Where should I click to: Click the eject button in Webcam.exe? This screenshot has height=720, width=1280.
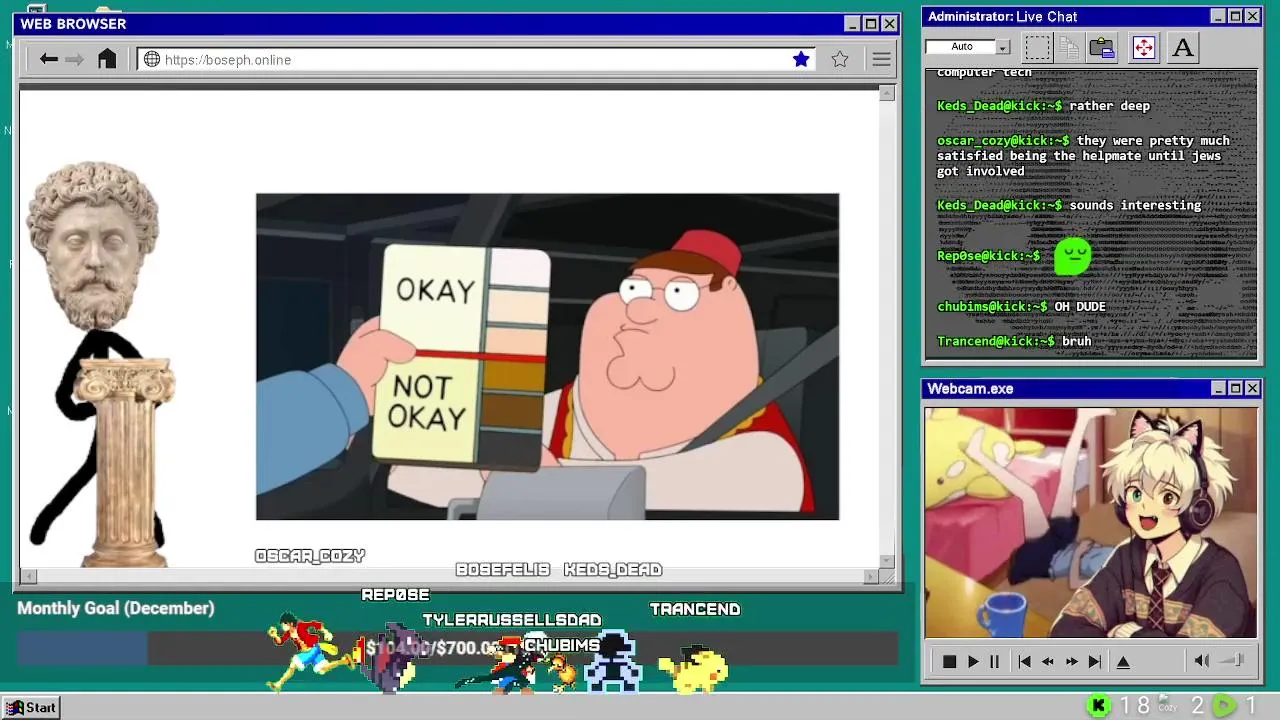coord(1123,661)
